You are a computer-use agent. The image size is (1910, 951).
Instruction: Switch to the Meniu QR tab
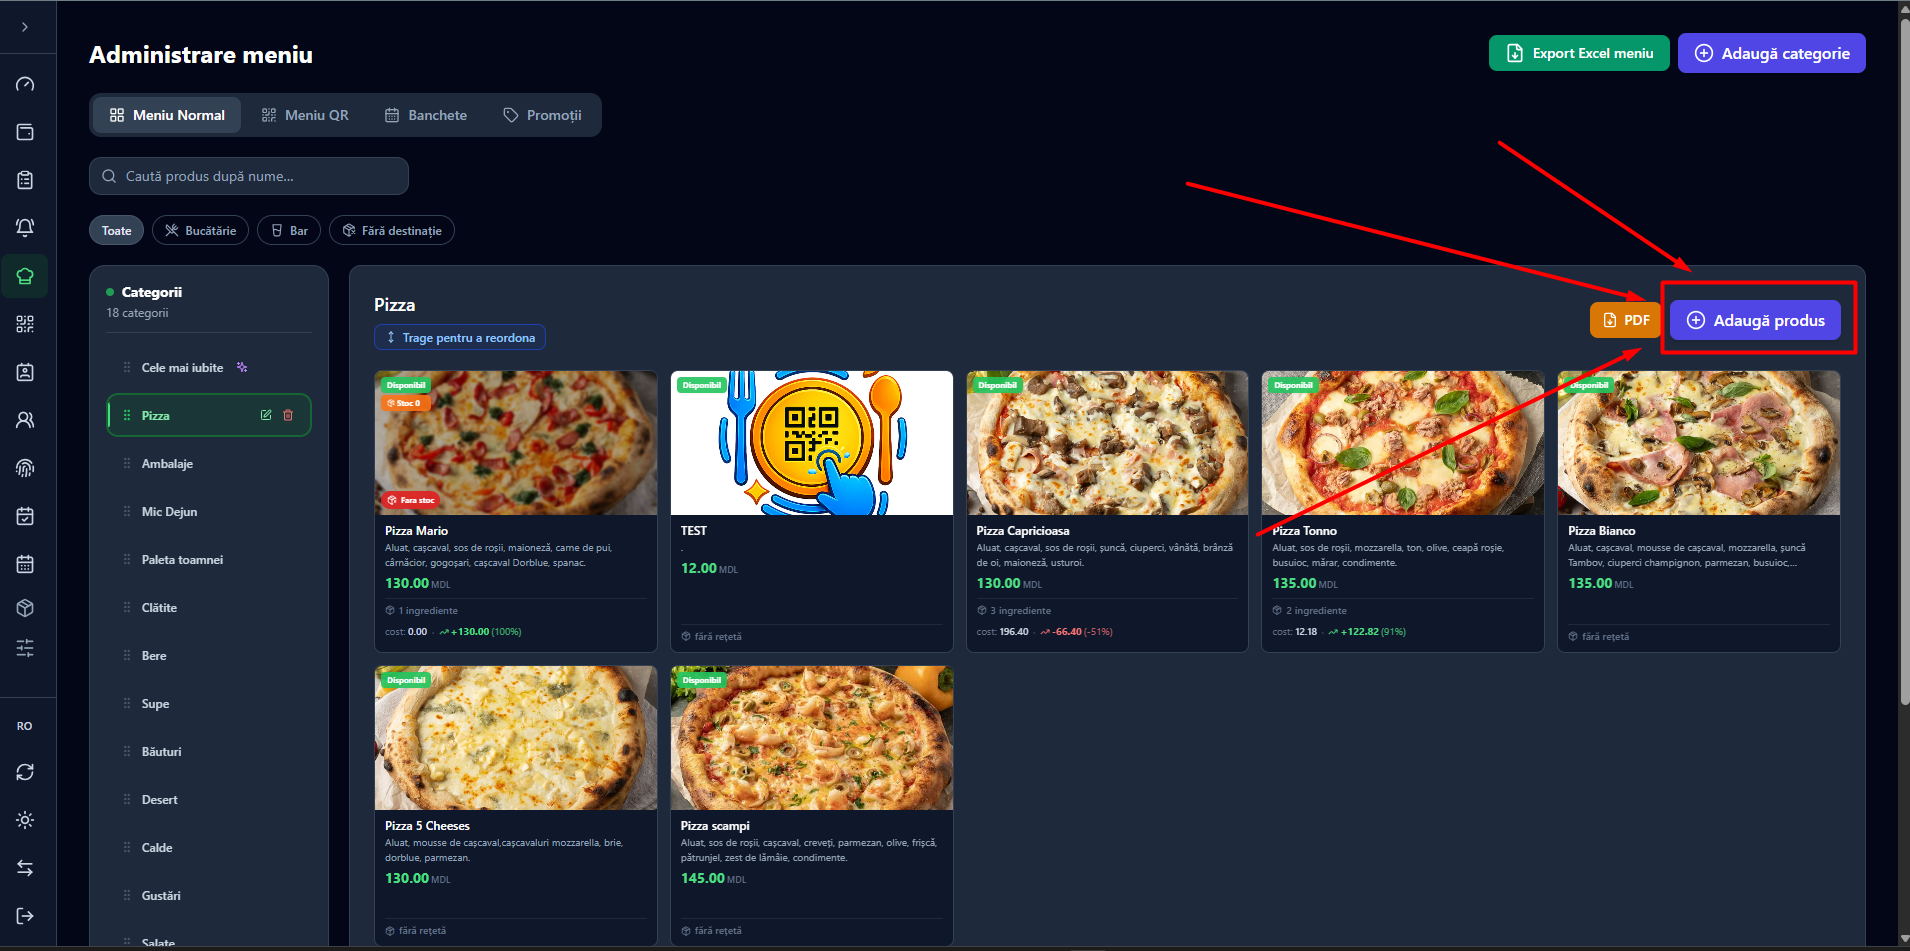point(305,115)
